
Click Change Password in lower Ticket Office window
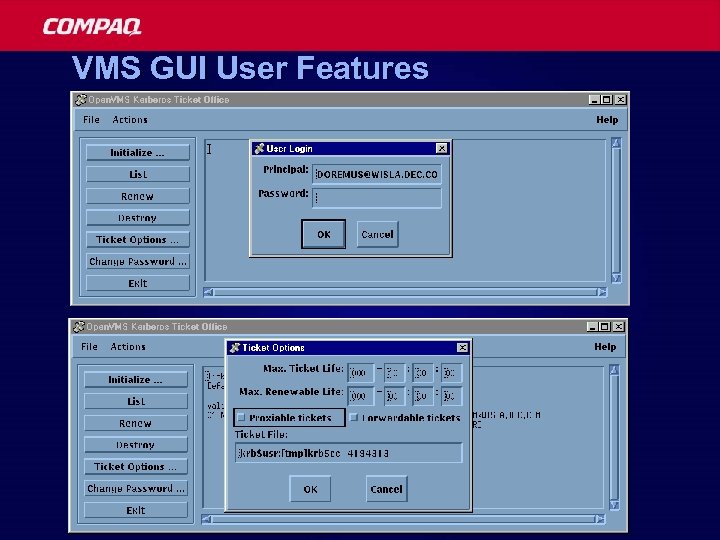(x=135, y=489)
